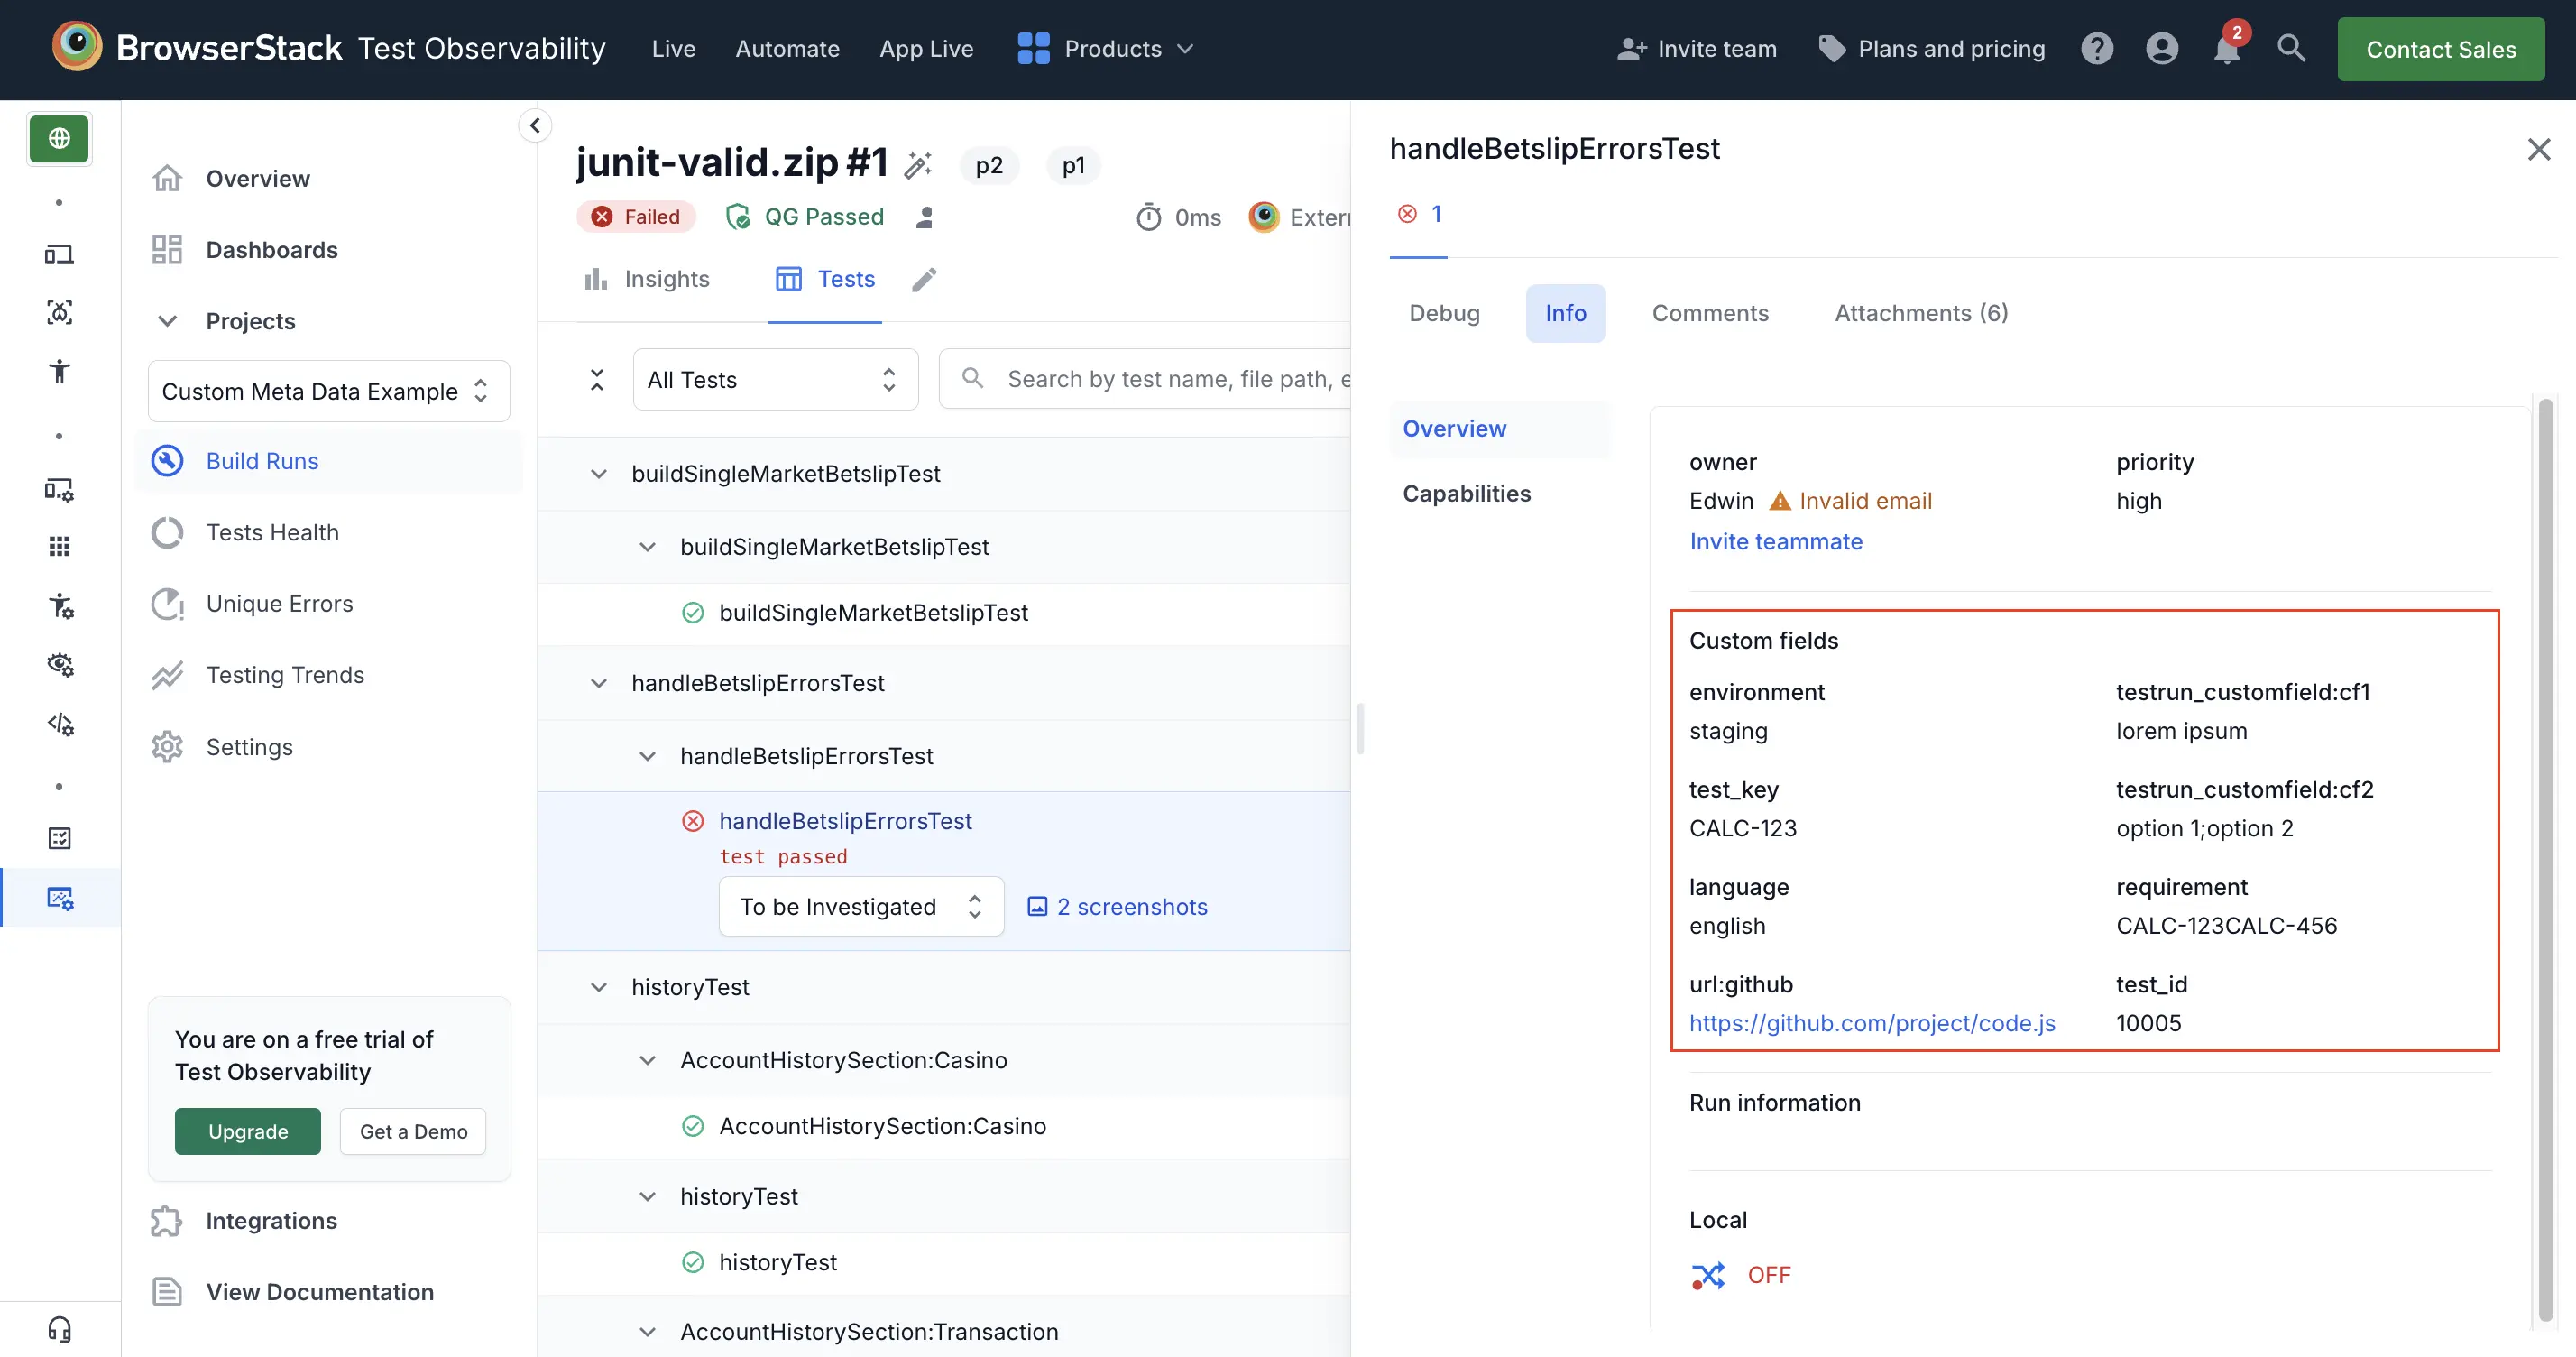Click the green globe icon in left rail

[x=59, y=138]
